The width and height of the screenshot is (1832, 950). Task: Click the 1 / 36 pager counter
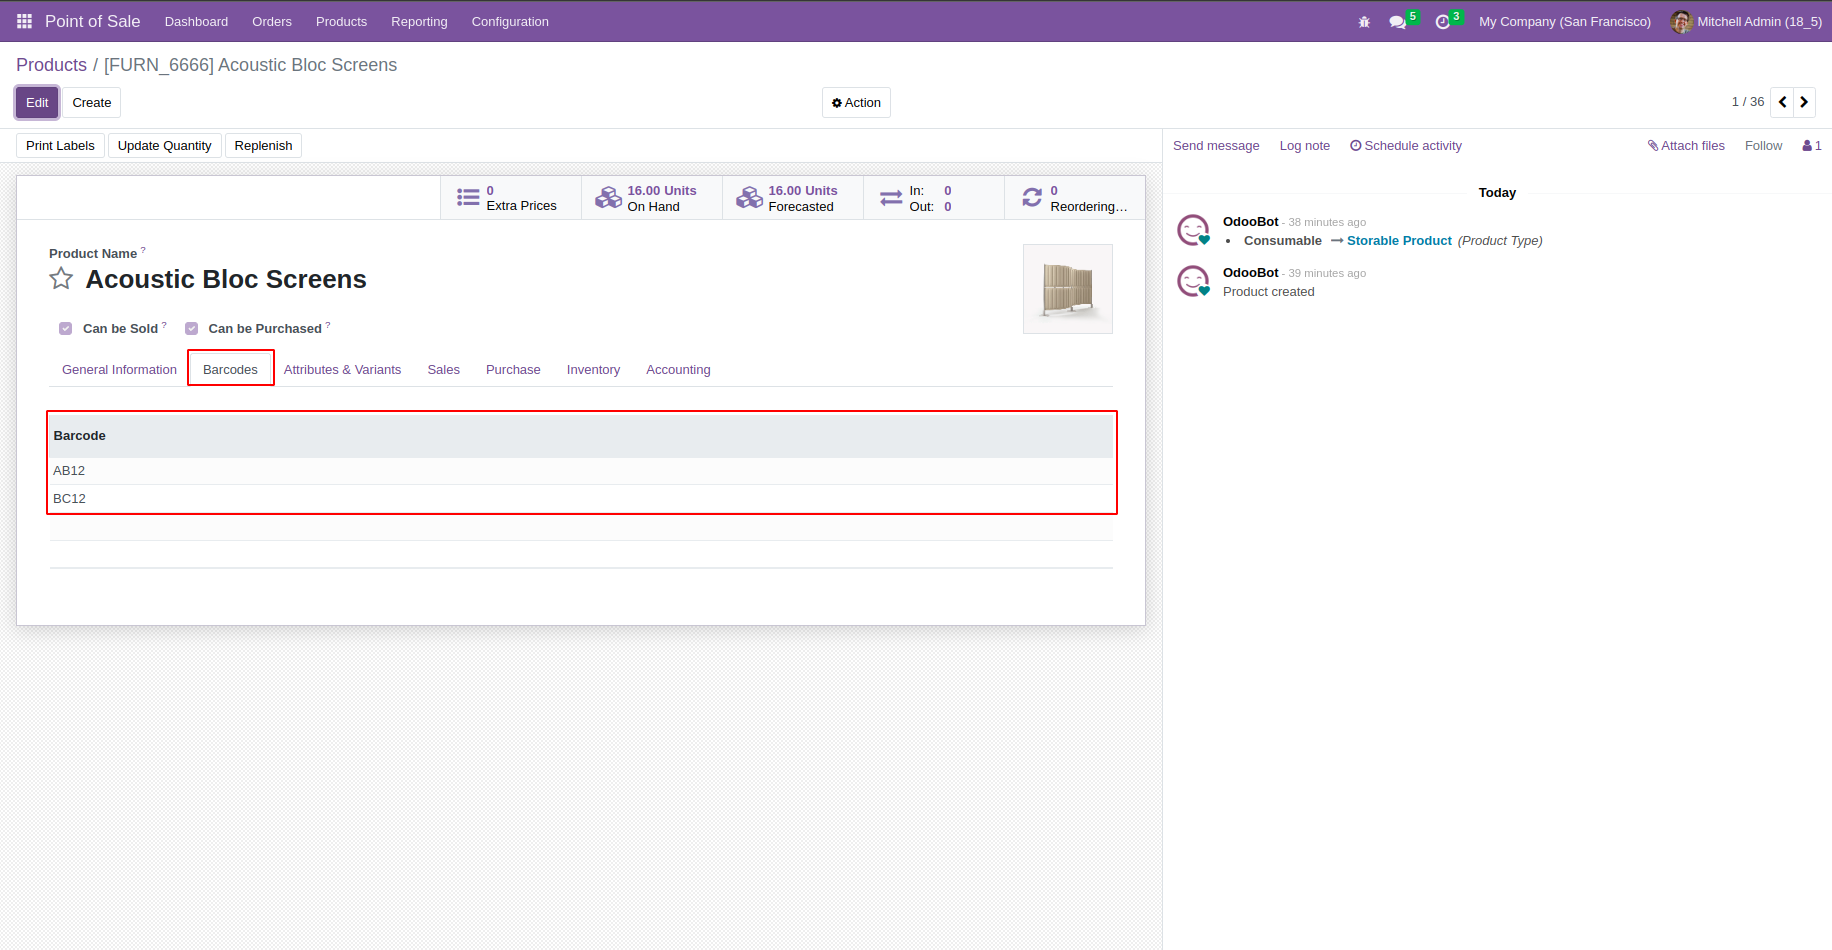click(1748, 102)
